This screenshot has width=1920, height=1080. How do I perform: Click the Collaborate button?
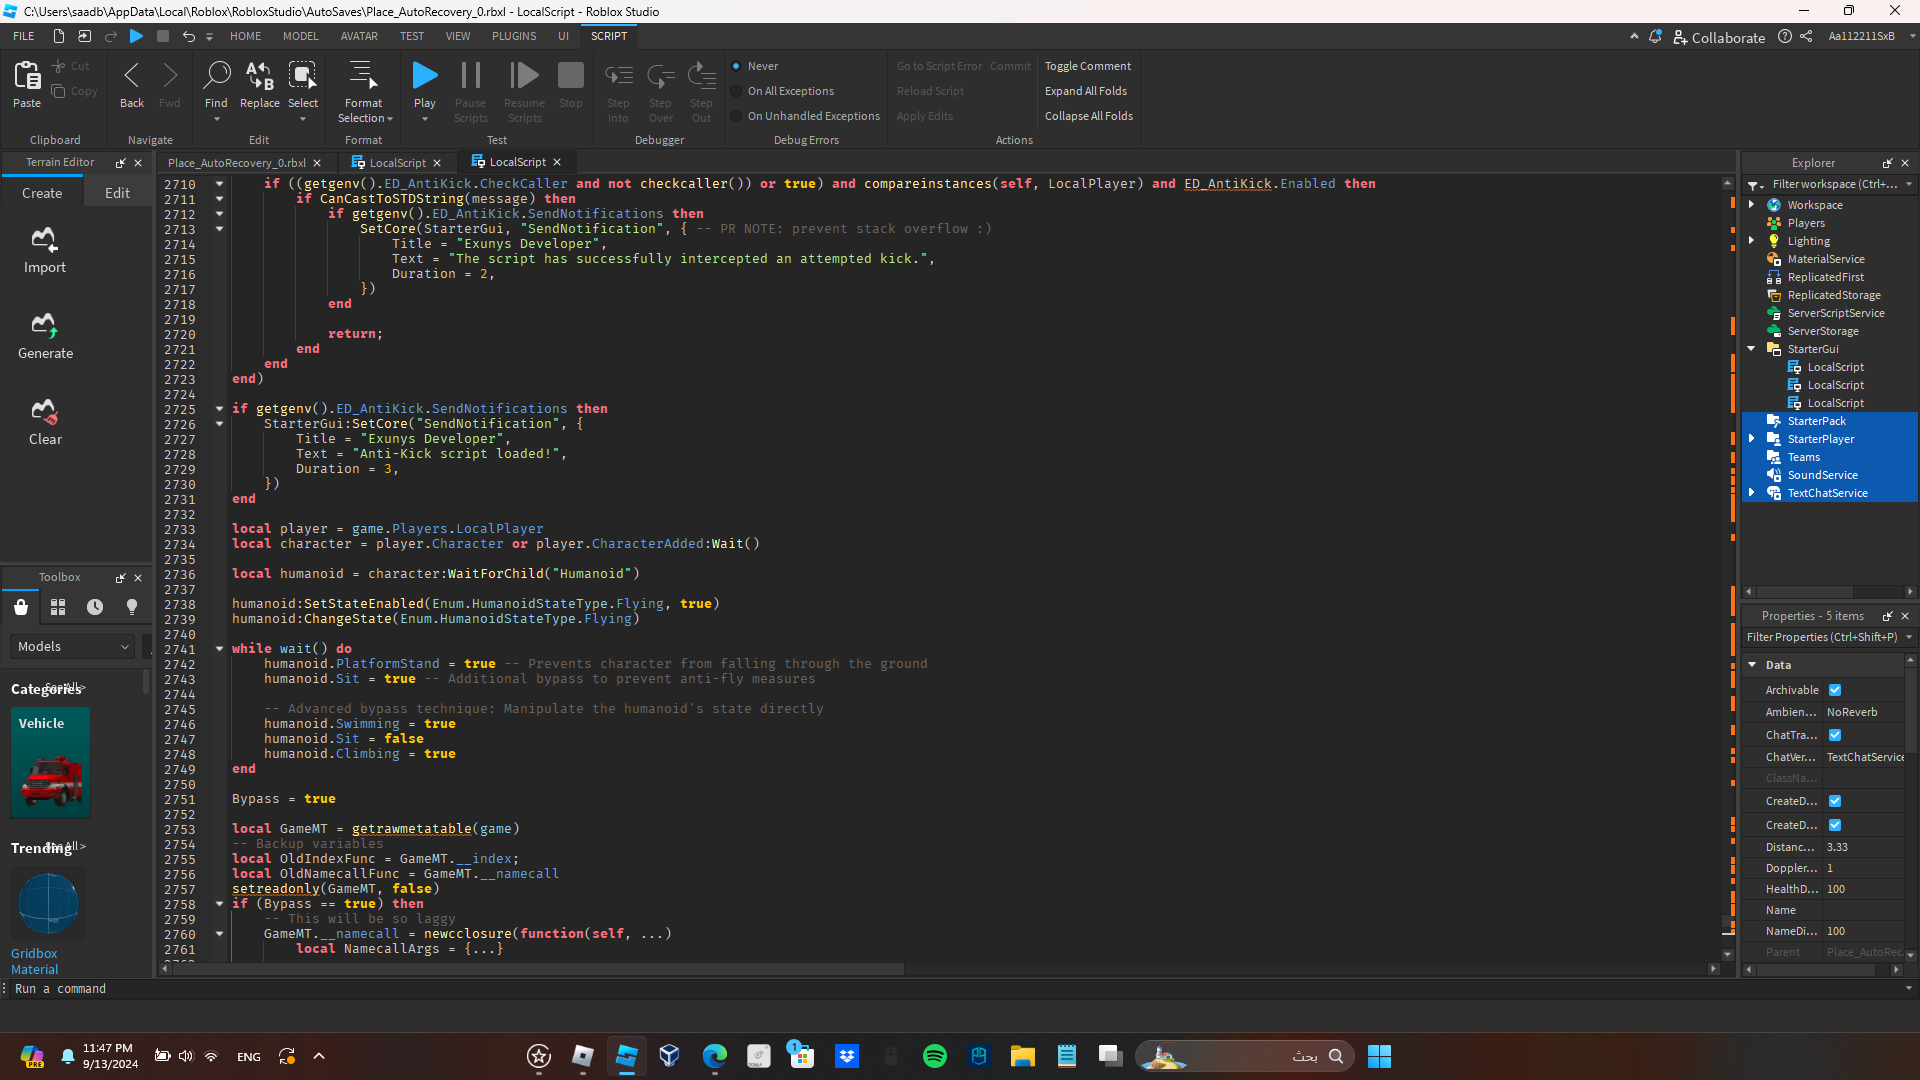click(x=1719, y=37)
